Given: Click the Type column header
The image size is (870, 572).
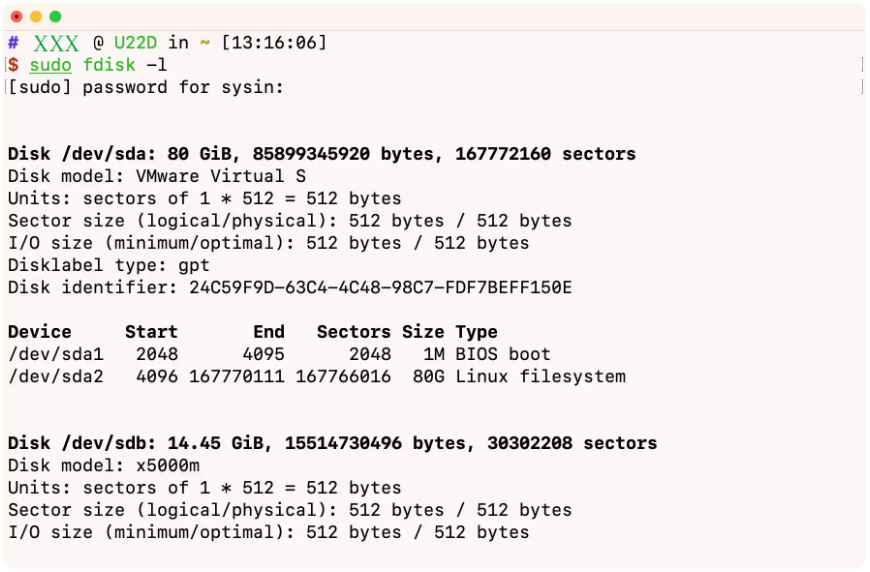Looking at the screenshot, I should [x=476, y=332].
